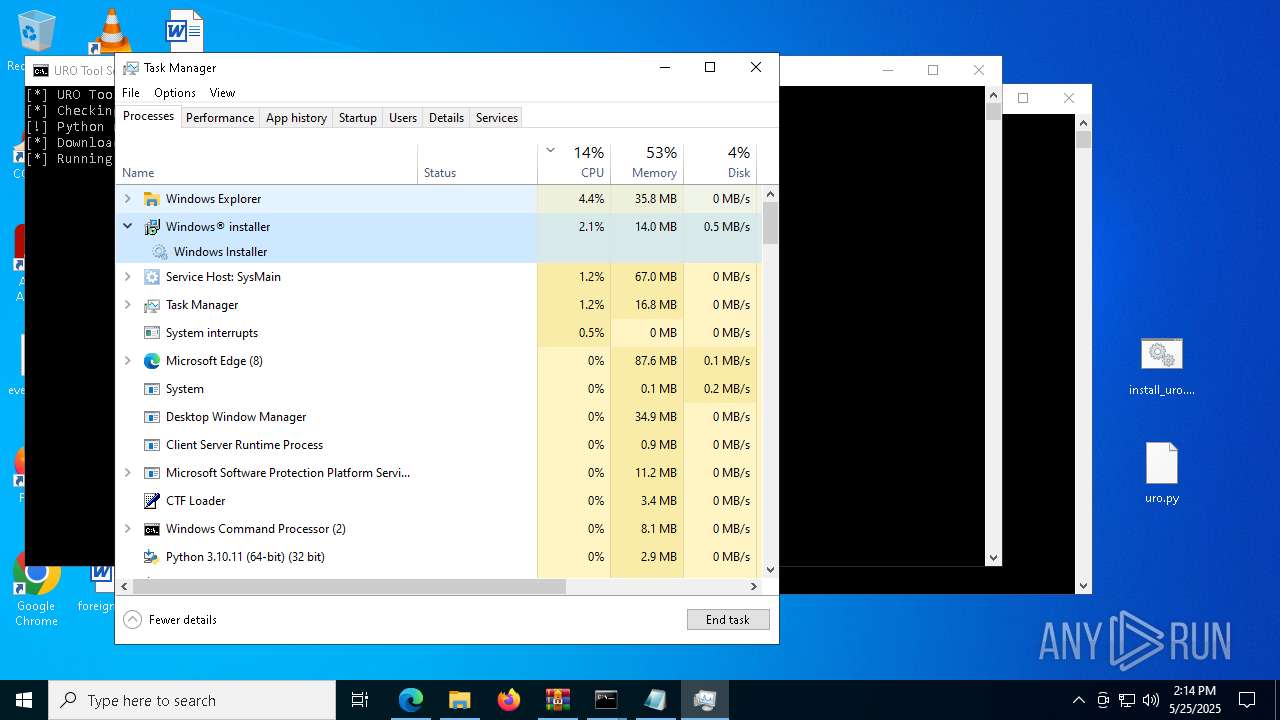The width and height of the screenshot is (1280, 720).
Task: Open Microsoft Edge from the taskbar
Action: pos(411,700)
